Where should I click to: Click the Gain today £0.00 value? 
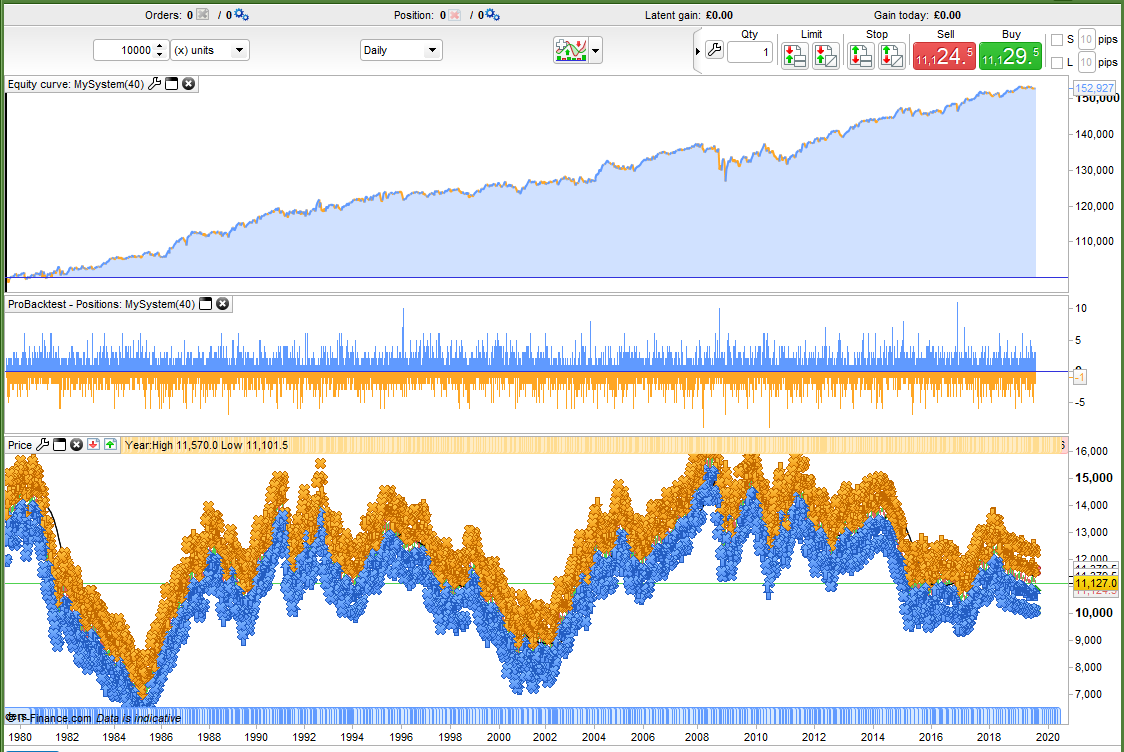[x=947, y=15]
